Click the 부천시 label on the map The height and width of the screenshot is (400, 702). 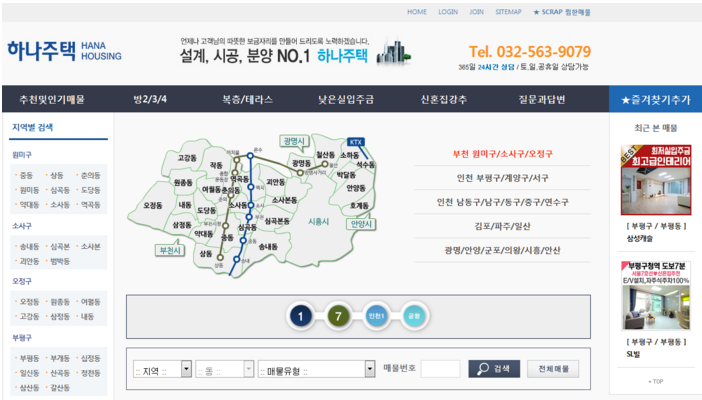pyautogui.click(x=171, y=249)
